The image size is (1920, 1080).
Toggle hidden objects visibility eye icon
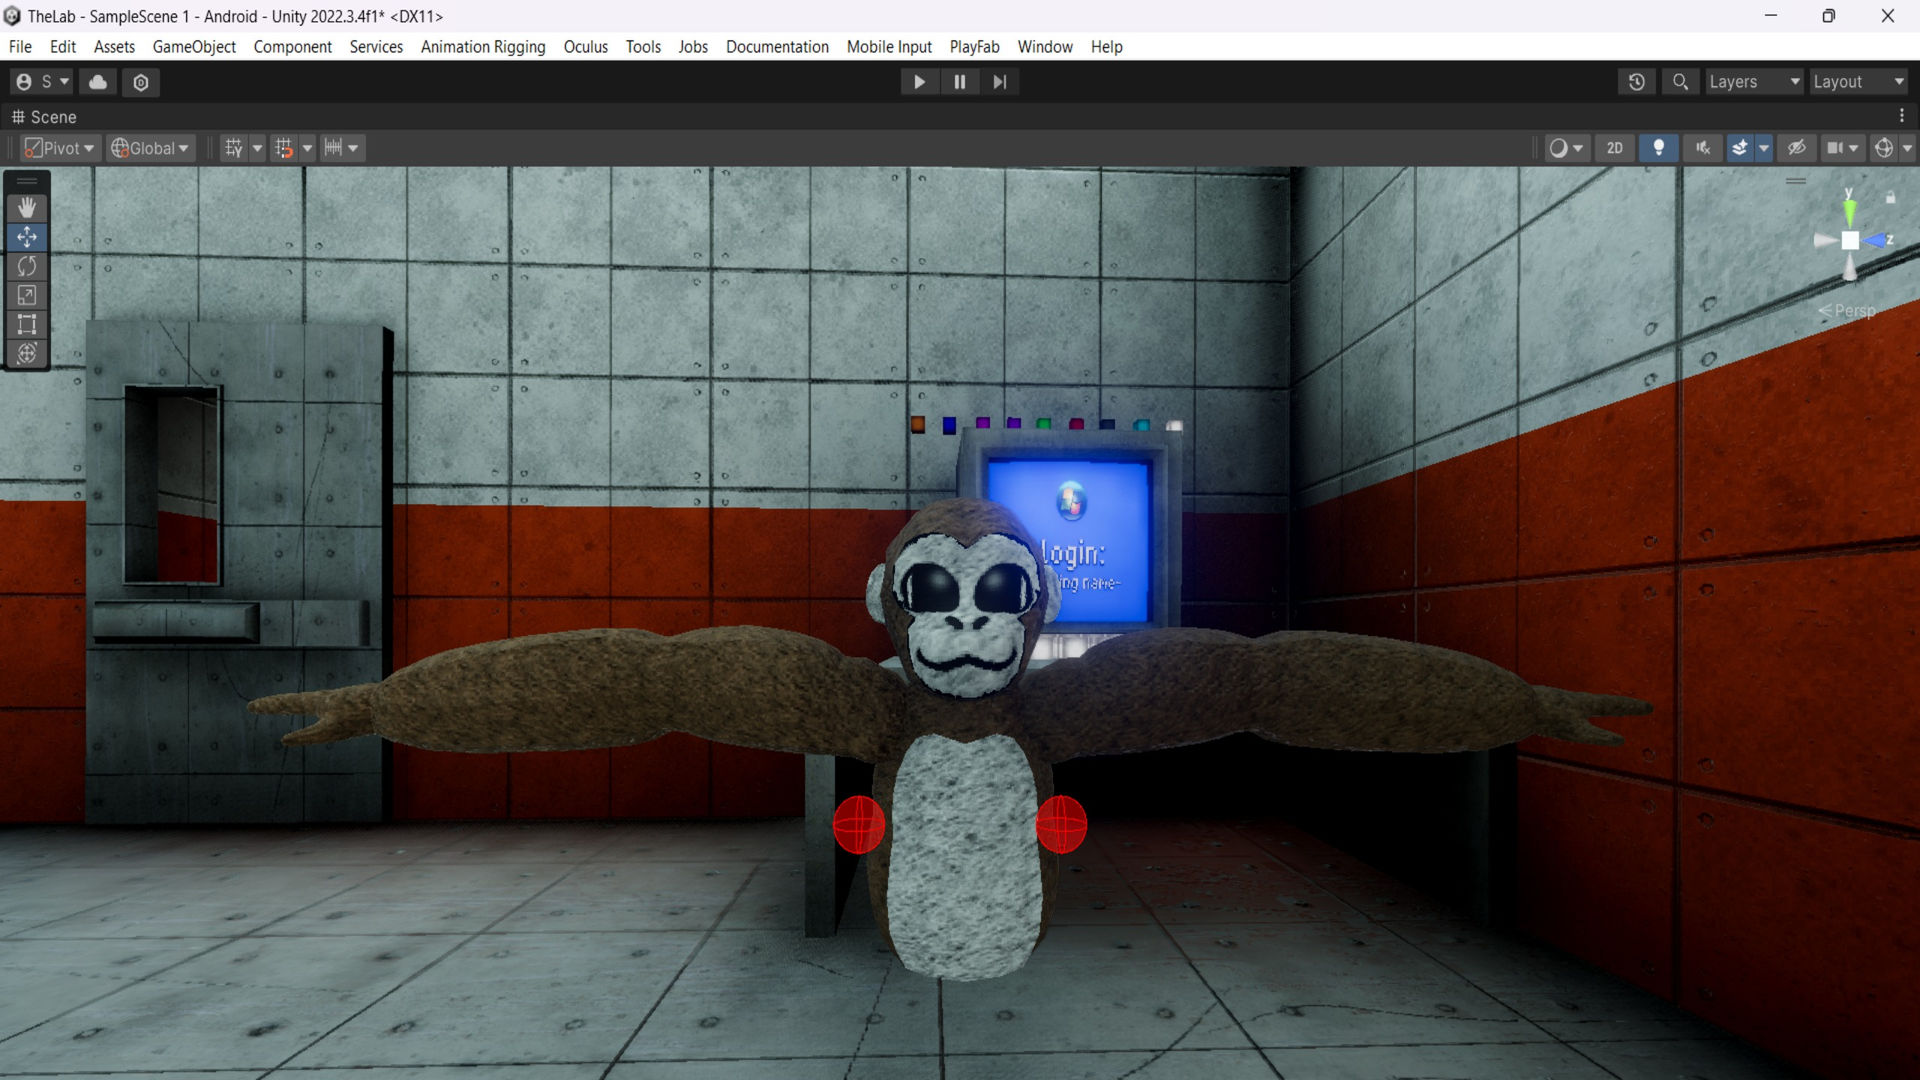pos(1797,148)
